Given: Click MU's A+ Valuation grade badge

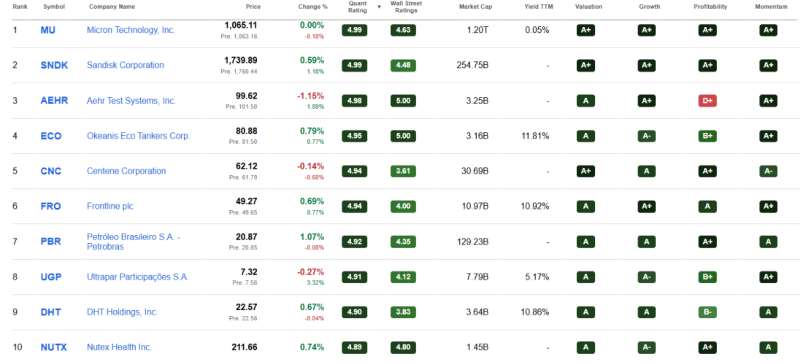Looking at the screenshot, I should click(586, 30).
